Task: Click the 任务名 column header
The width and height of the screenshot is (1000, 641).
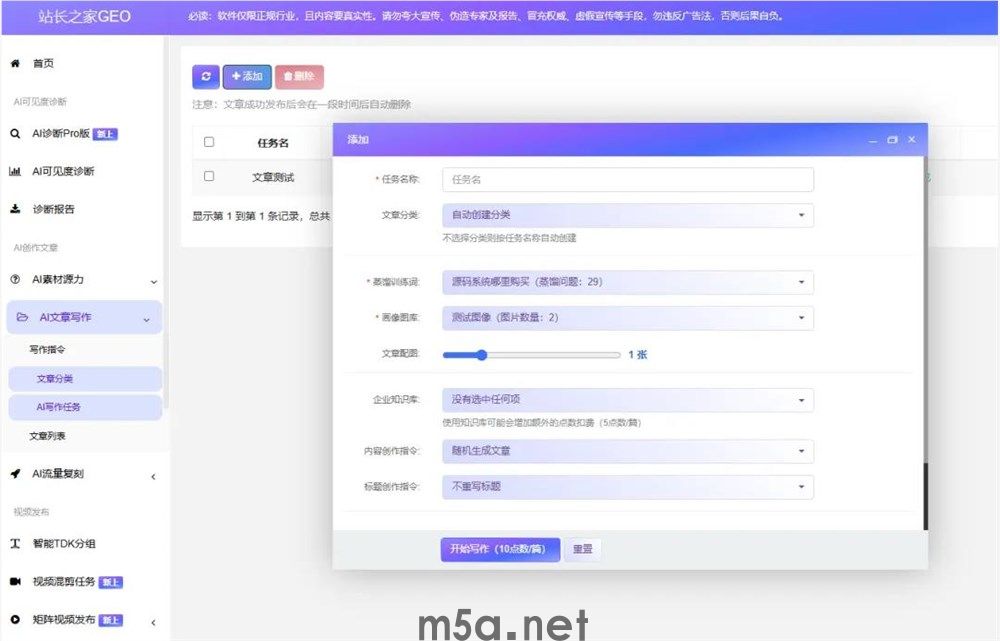Action: point(273,143)
